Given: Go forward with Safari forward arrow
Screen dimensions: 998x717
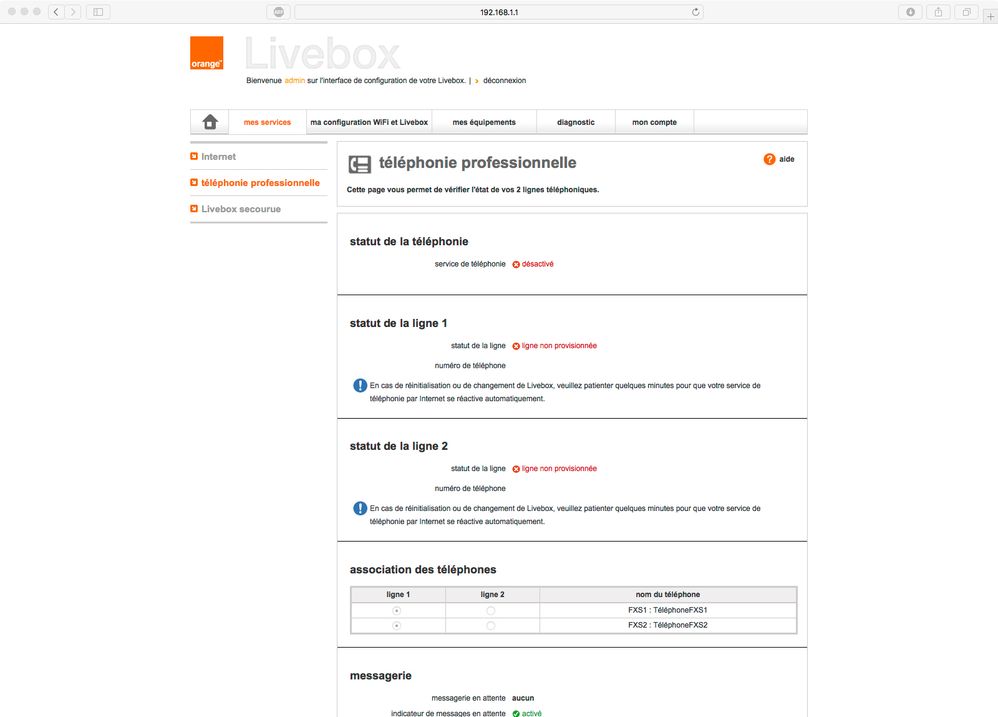Looking at the screenshot, I should (73, 12).
